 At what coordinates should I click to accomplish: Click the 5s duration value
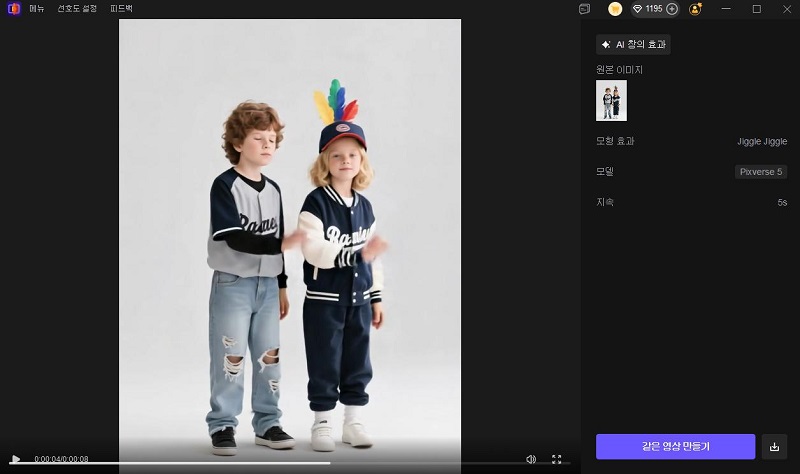pyautogui.click(x=782, y=203)
